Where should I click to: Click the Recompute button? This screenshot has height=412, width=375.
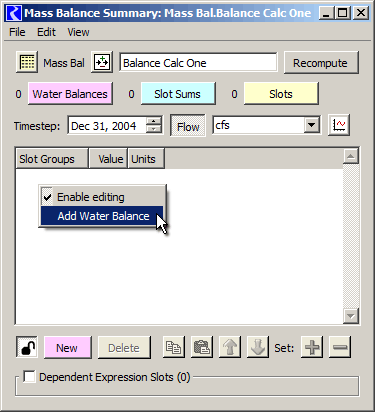321,63
